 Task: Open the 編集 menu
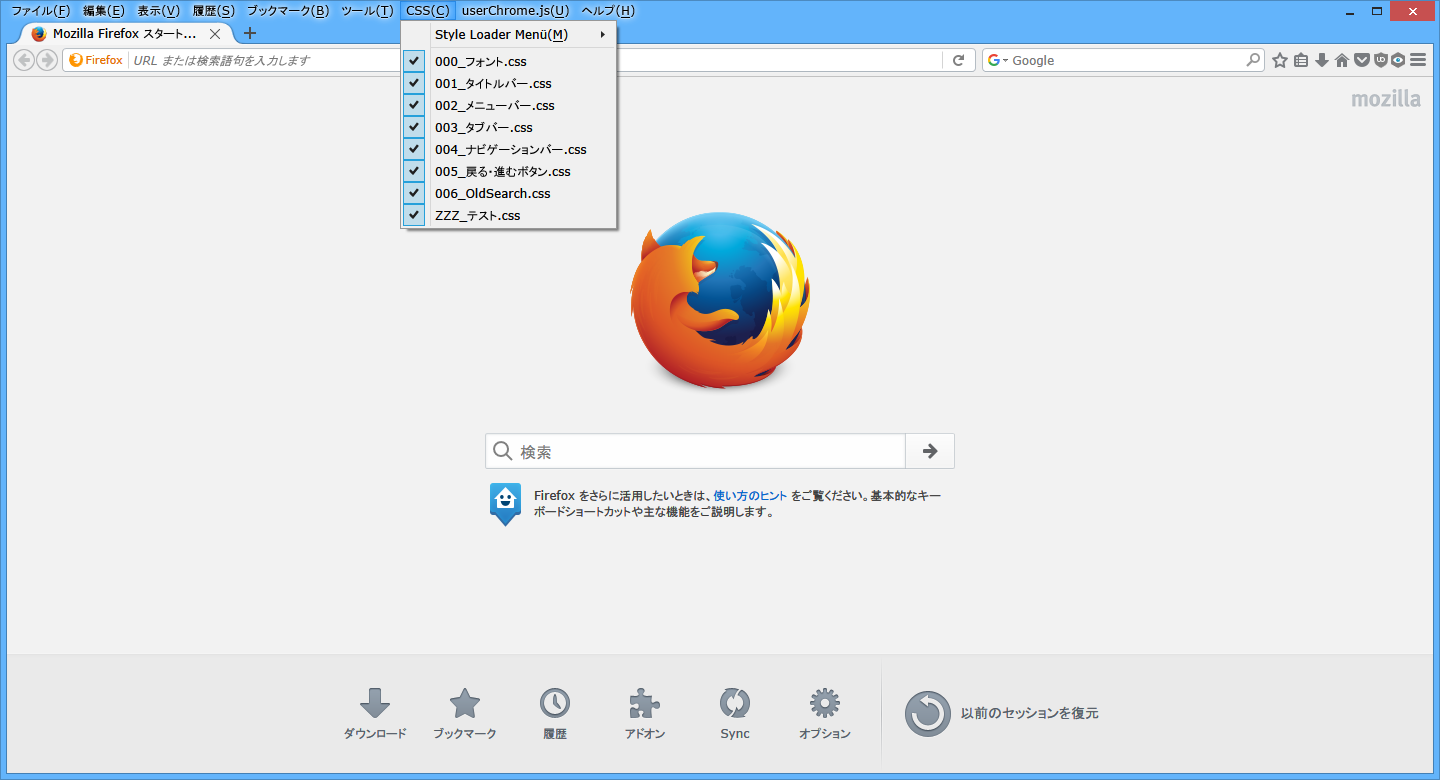coord(104,11)
